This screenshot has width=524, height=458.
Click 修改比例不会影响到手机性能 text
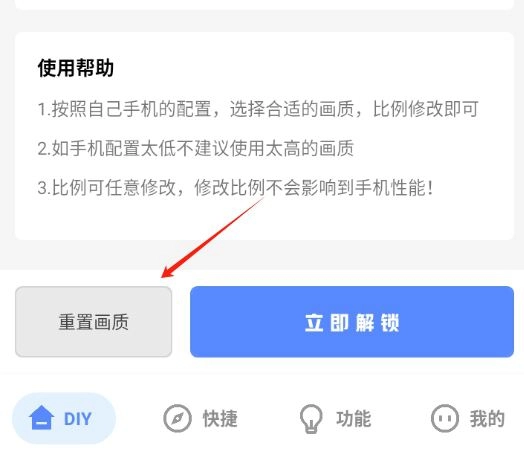[313, 188]
